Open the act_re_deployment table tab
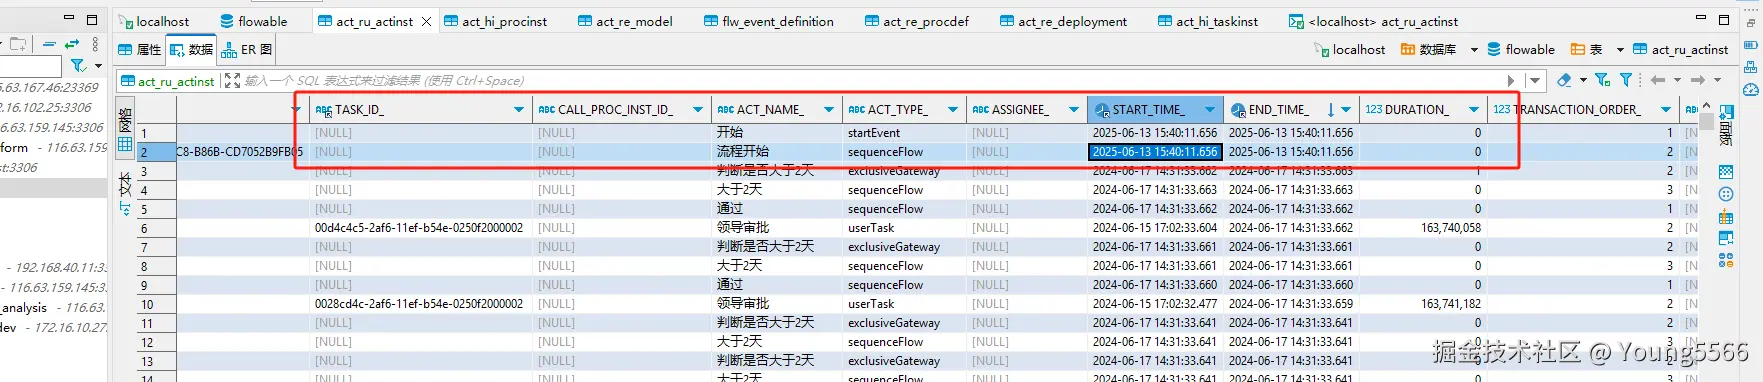1763x382 pixels. 1062,21
